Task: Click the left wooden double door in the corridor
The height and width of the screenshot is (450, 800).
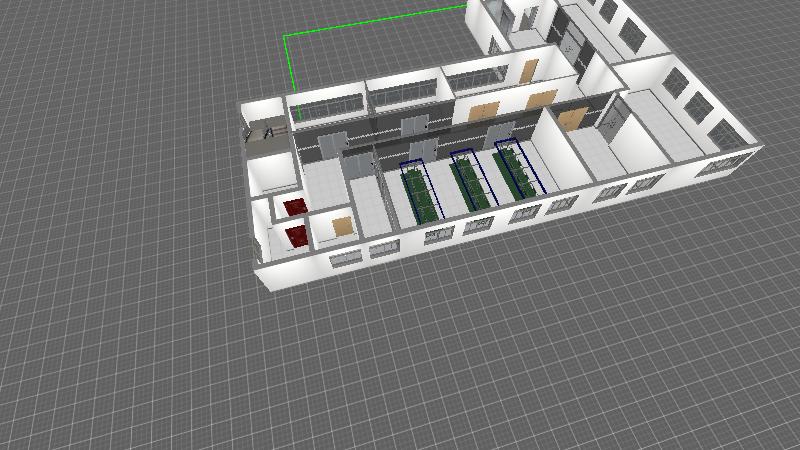Action: click(x=484, y=110)
